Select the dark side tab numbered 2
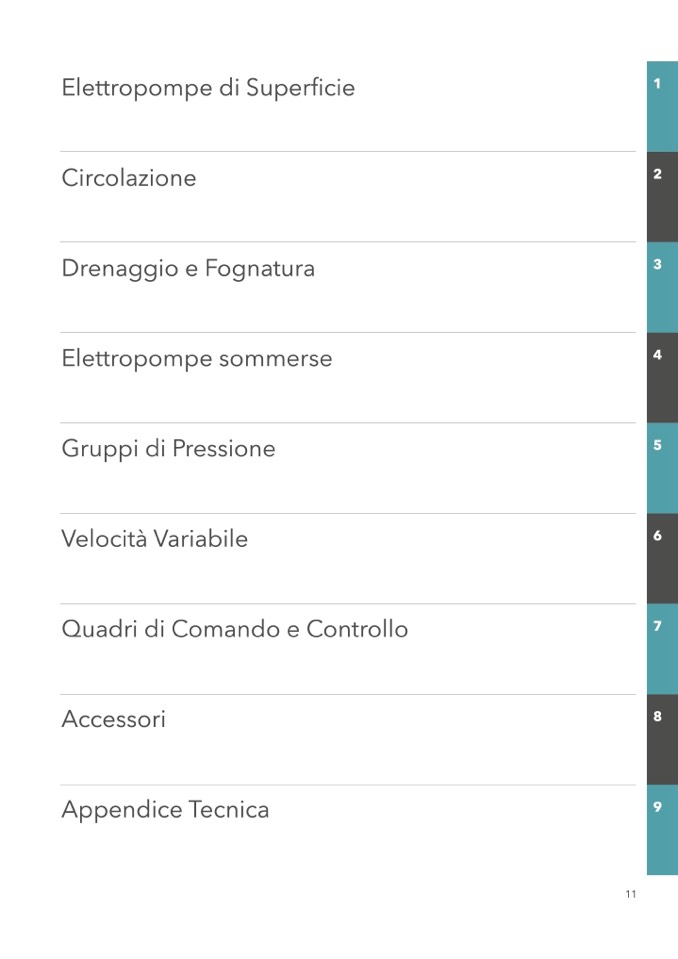This screenshot has width=678, height=959. click(661, 196)
